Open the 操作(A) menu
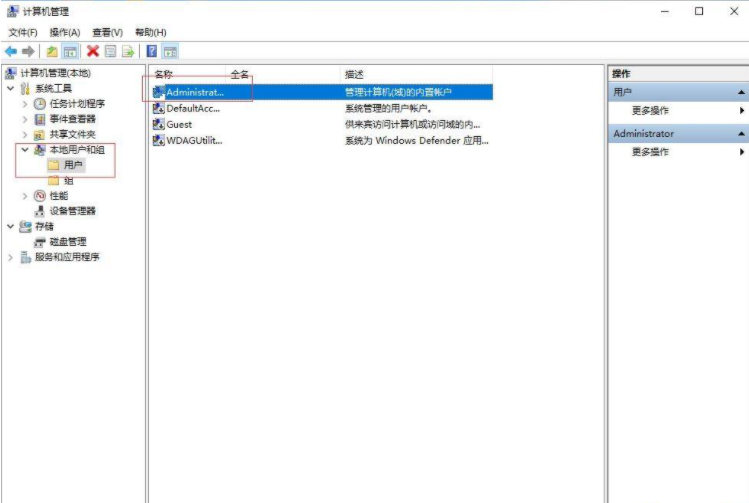The image size is (749, 503). pyautogui.click(x=64, y=32)
